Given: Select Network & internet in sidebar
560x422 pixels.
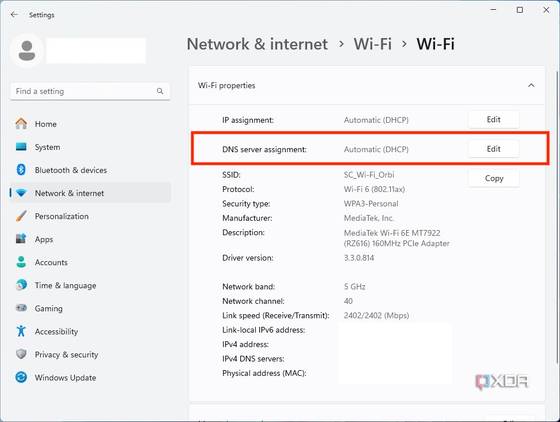Looking at the screenshot, I should tap(90, 193).
